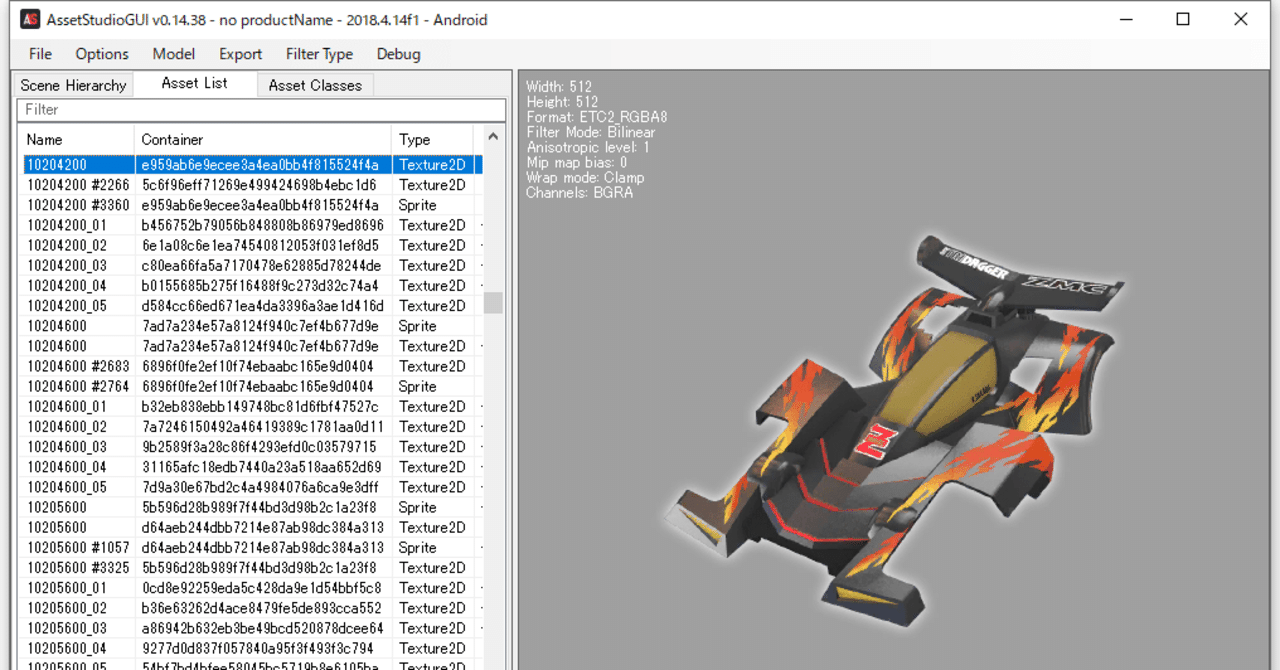The height and width of the screenshot is (670, 1280).
Task: Open the Debug menu
Action: click(x=398, y=54)
